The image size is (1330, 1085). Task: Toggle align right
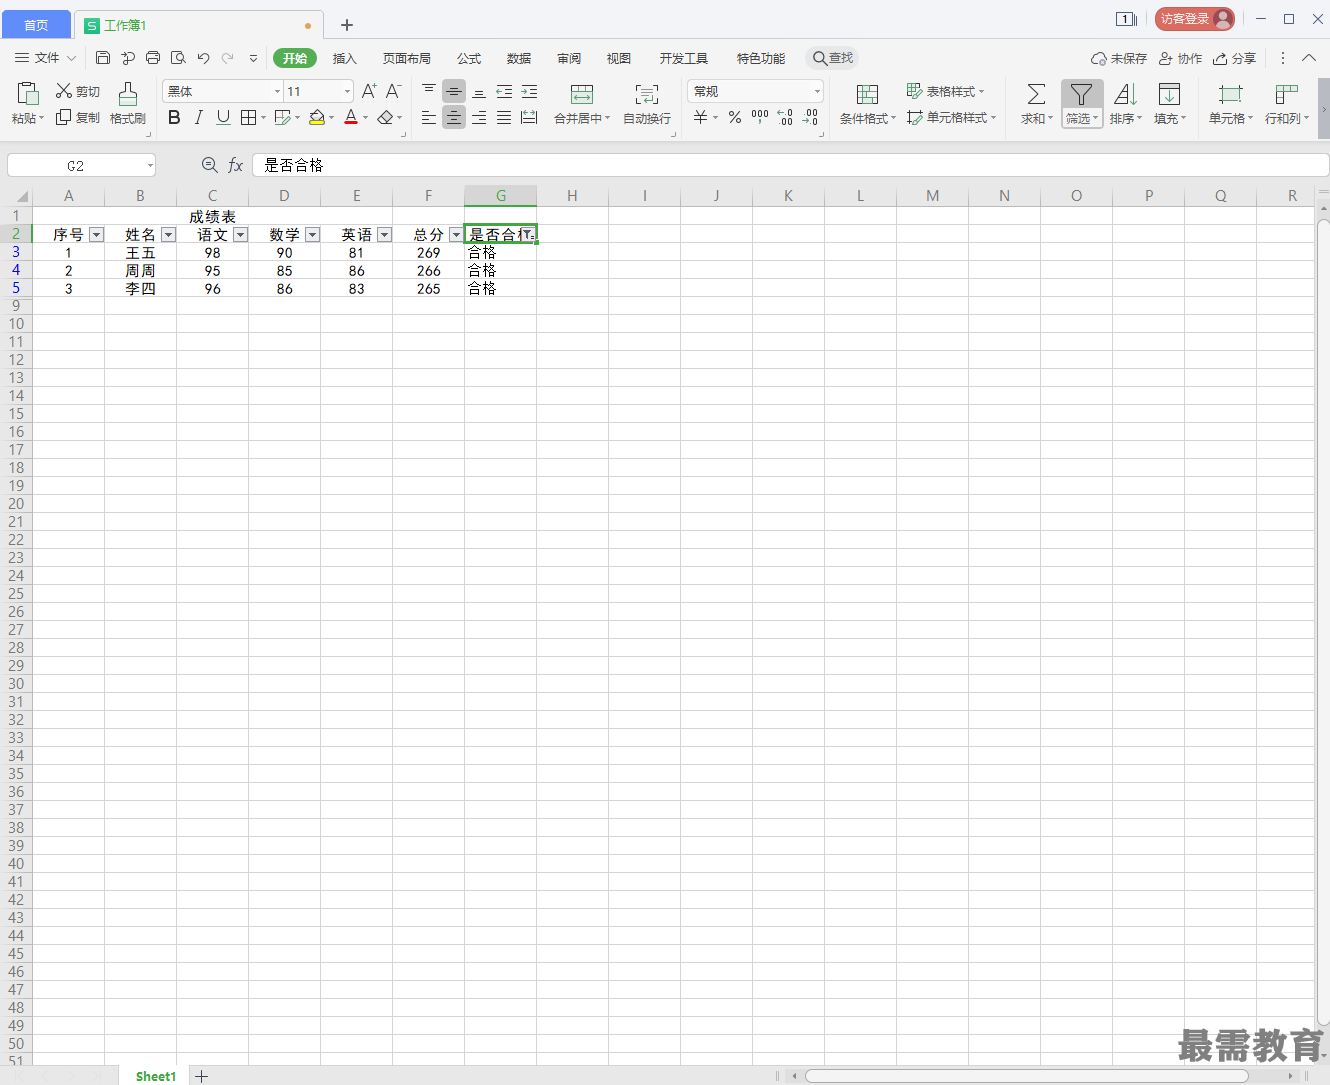point(479,118)
